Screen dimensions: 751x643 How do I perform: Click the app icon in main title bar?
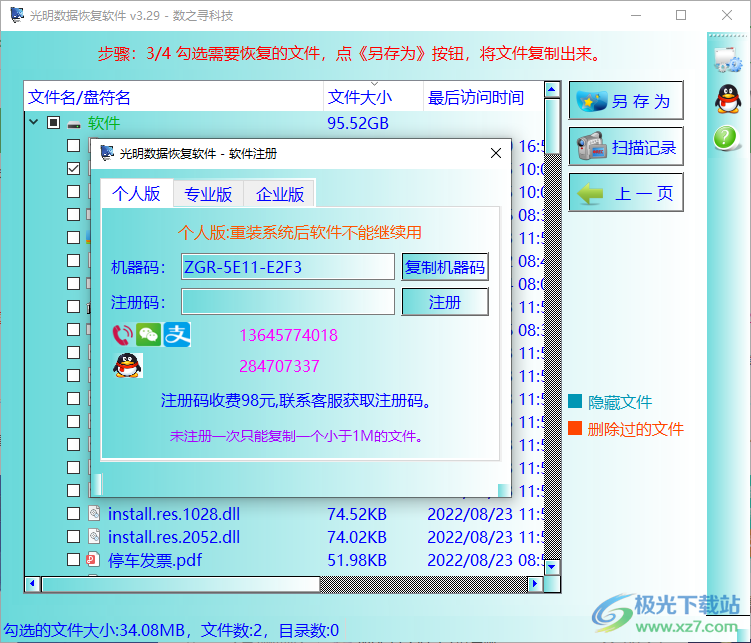(x=17, y=15)
